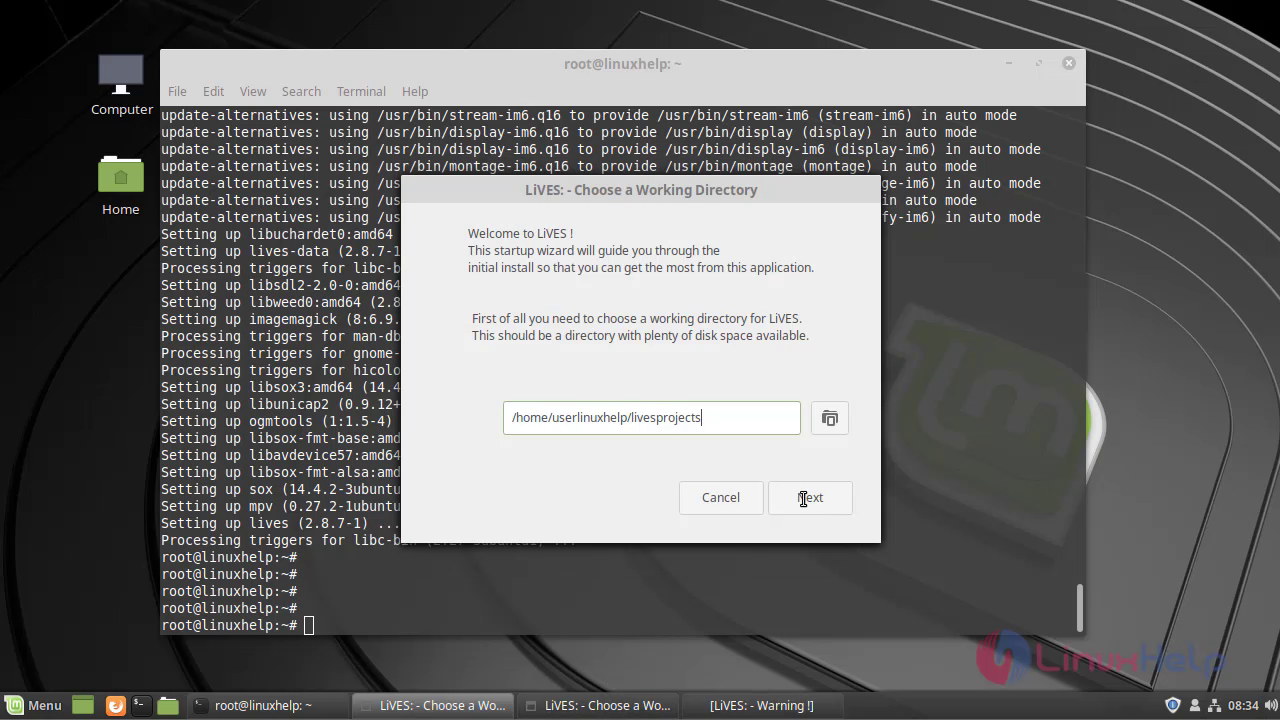Open the terminal Edit menu
This screenshot has width=1280, height=720.
click(213, 91)
